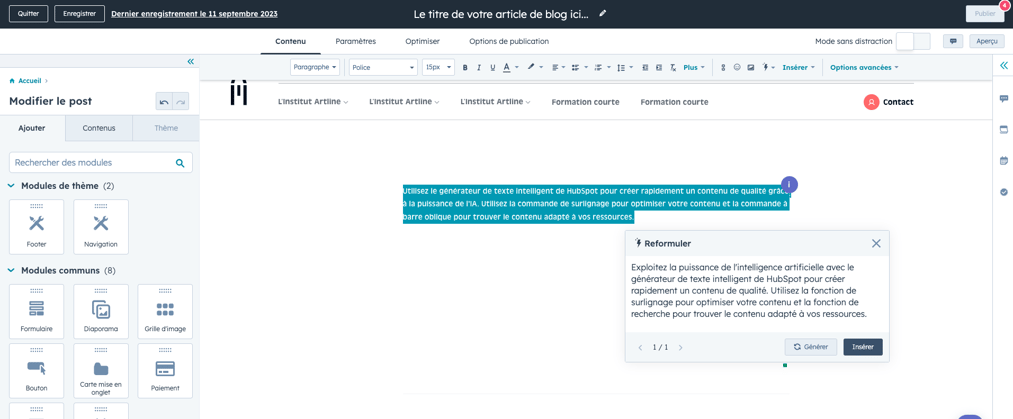Click the search magnifier in module search
Image resolution: width=1013 pixels, height=419 pixels.
[x=180, y=163]
